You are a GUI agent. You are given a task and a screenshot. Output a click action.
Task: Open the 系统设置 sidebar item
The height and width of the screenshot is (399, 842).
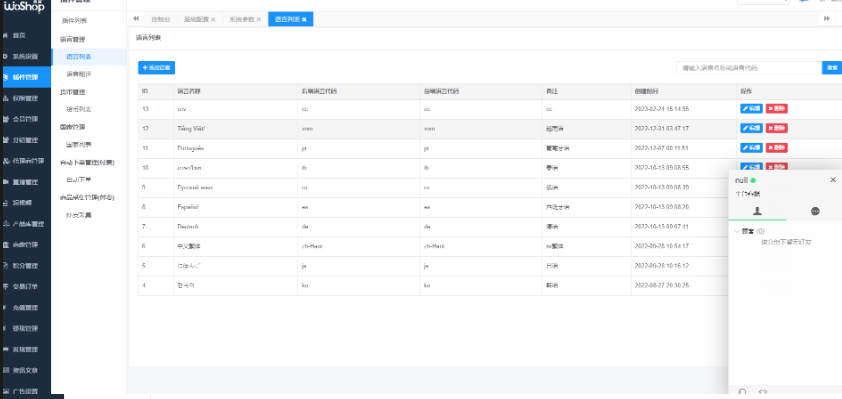25,56
